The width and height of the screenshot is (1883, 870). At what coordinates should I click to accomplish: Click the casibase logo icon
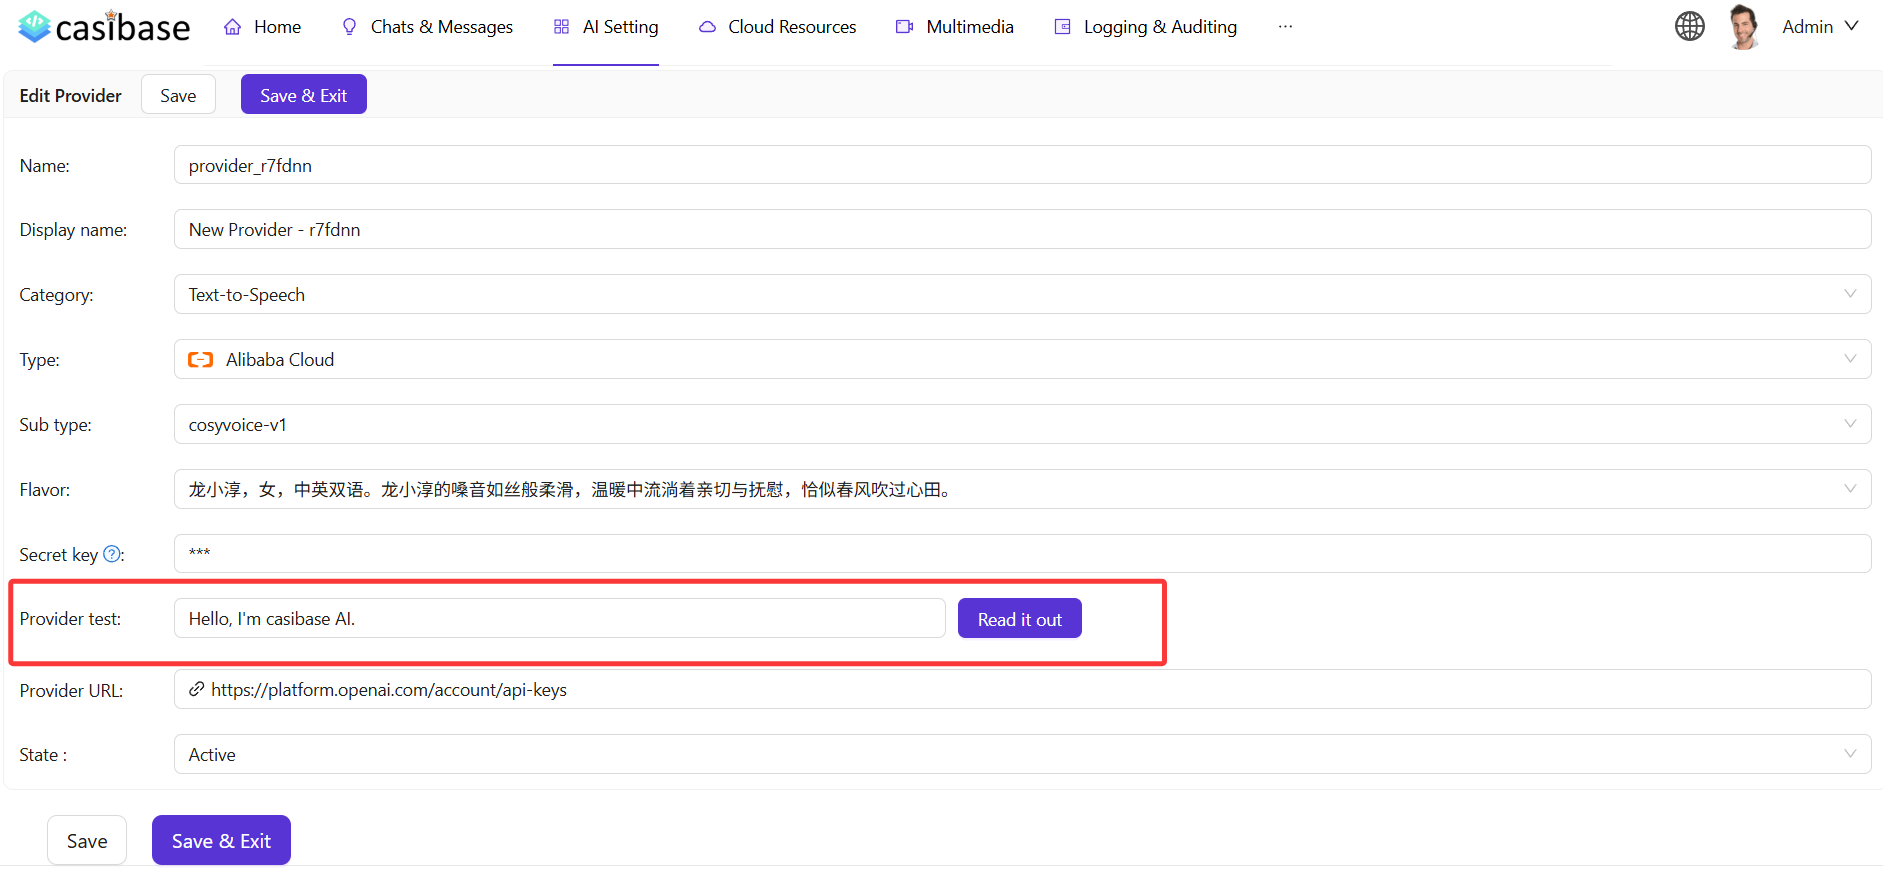click(x=35, y=27)
